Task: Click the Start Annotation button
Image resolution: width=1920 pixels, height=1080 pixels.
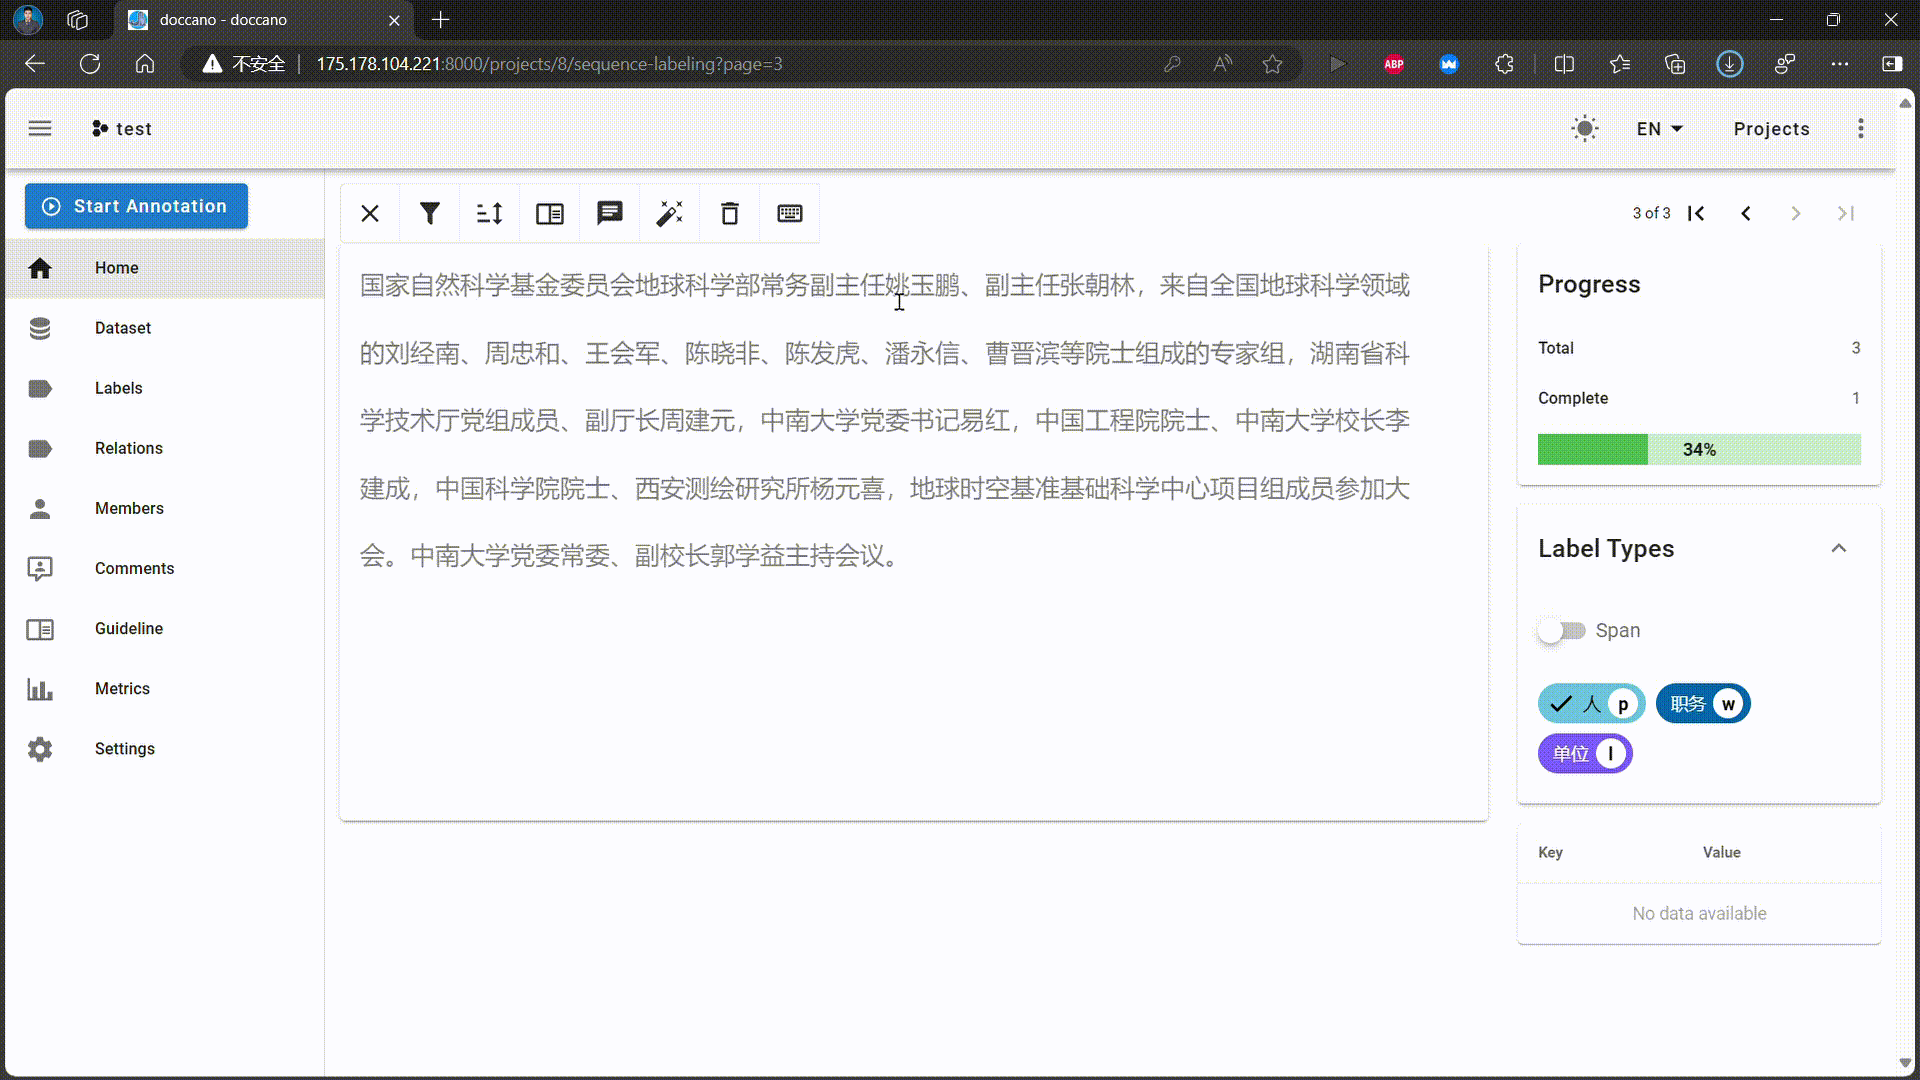Action: click(x=136, y=206)
